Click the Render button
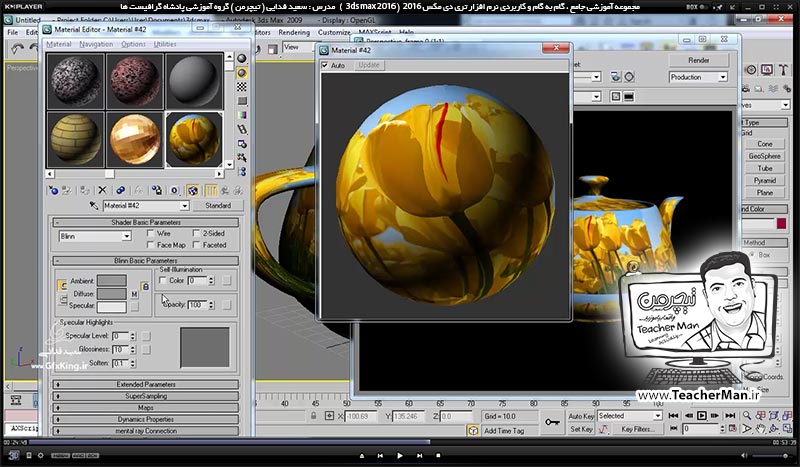The image size is (800, 467). [698, 60]
